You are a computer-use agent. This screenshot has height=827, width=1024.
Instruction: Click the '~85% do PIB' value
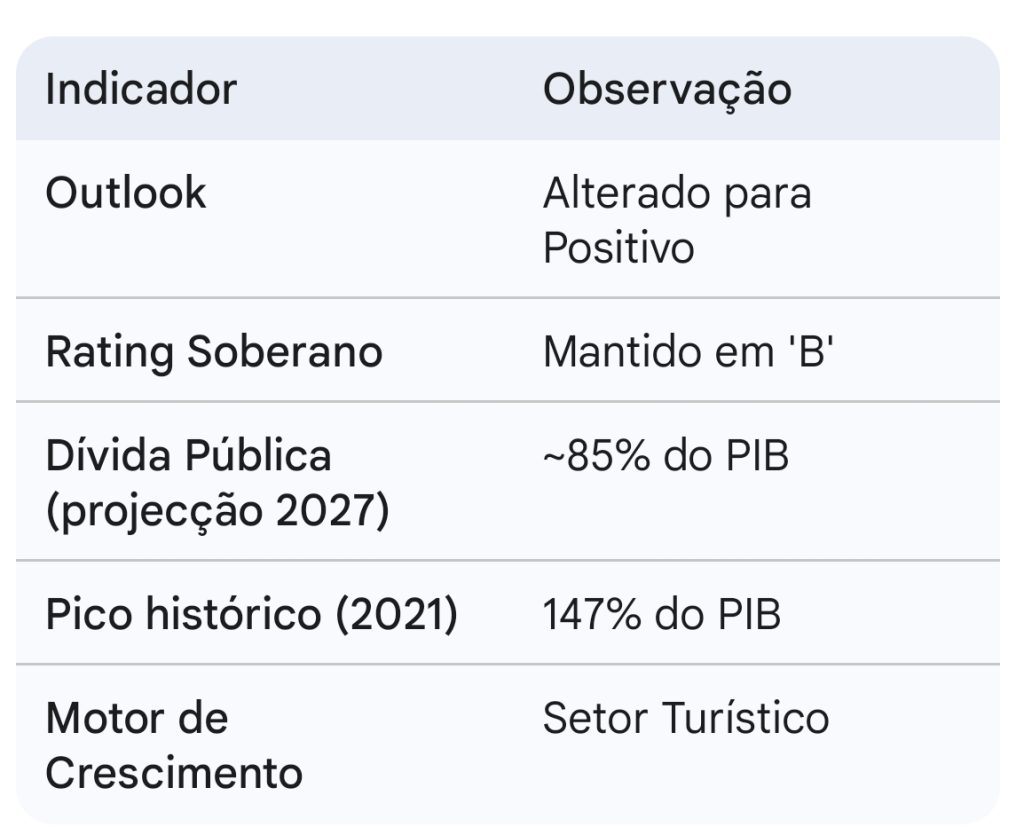pyautogui.click(x=665, y=456)
